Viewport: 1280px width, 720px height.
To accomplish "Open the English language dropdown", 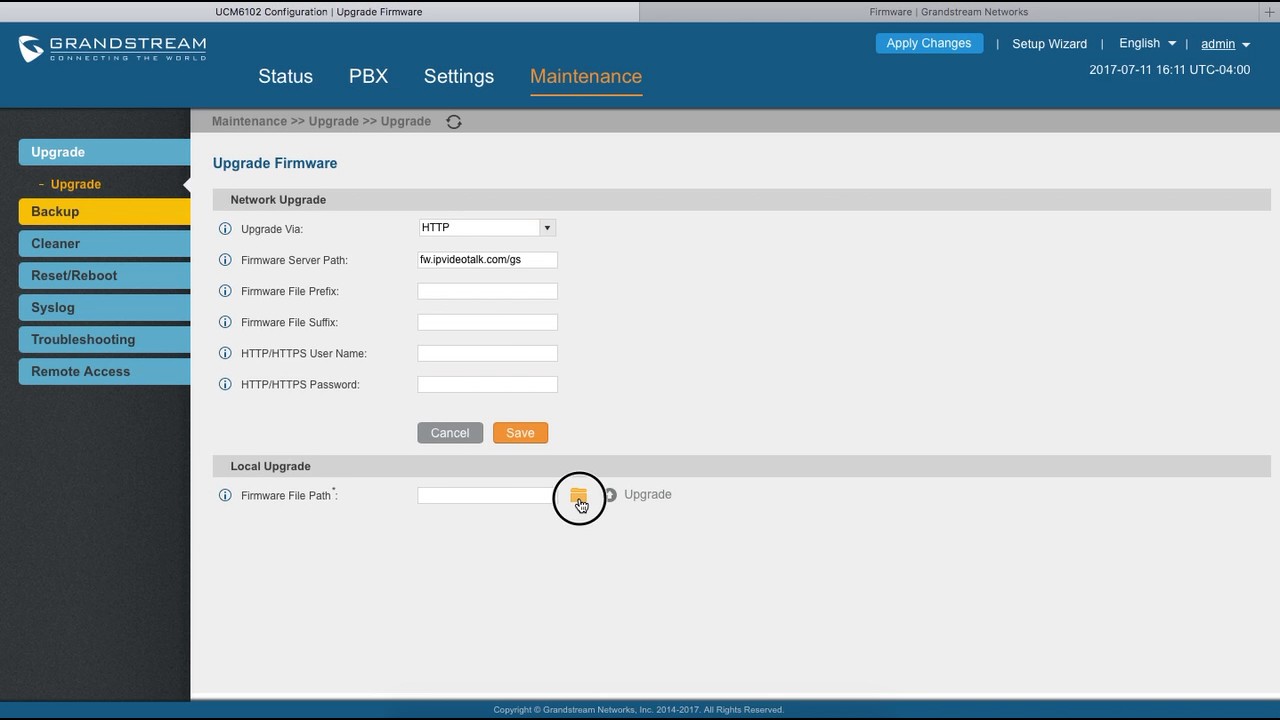I will [x=1145, y=43].
